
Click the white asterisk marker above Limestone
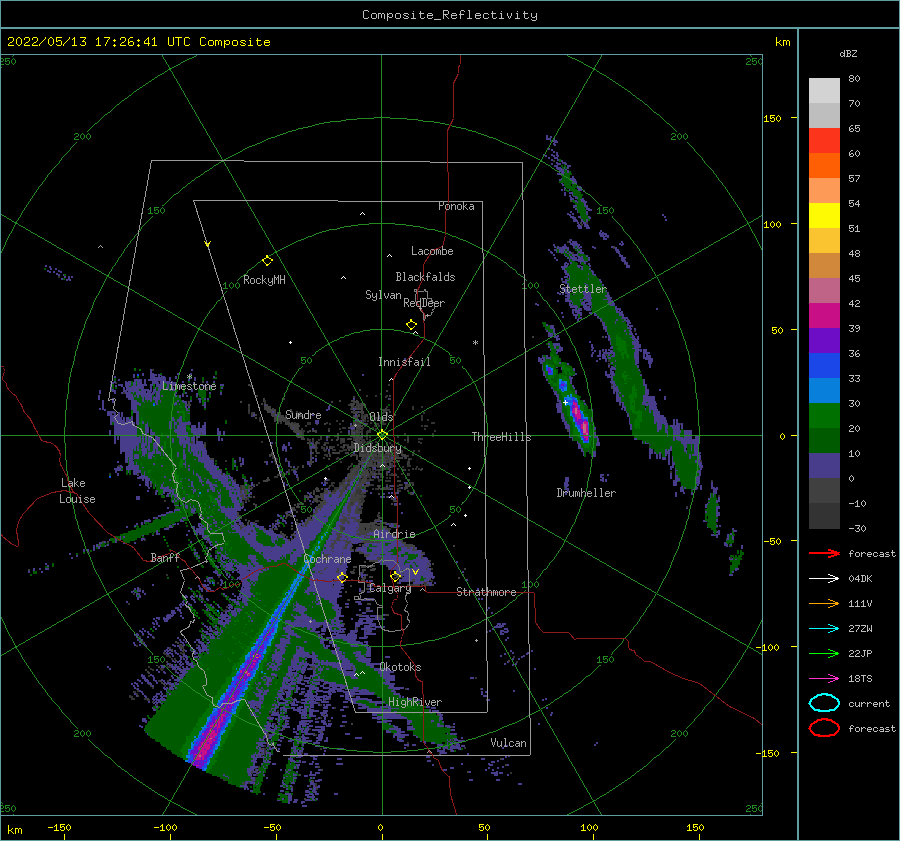coord(189,376)
